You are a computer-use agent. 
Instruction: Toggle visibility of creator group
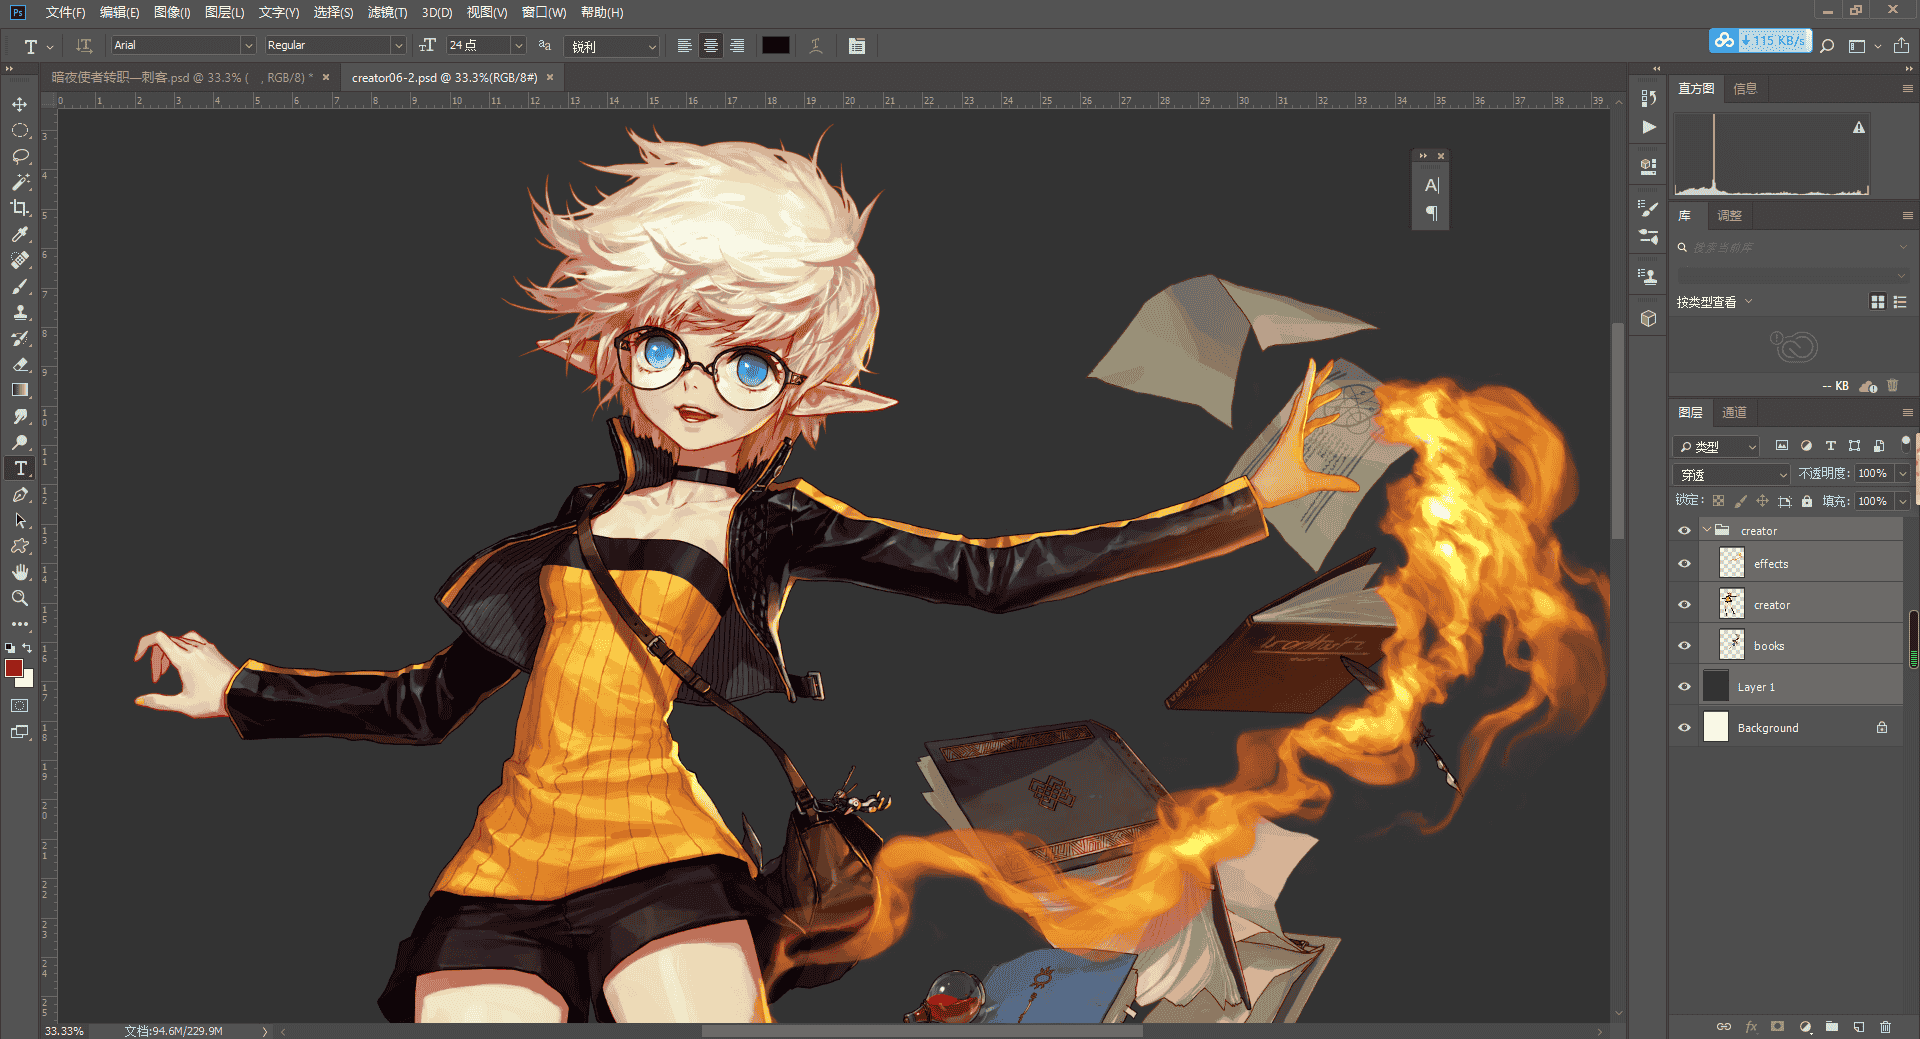click(1684, 531)
